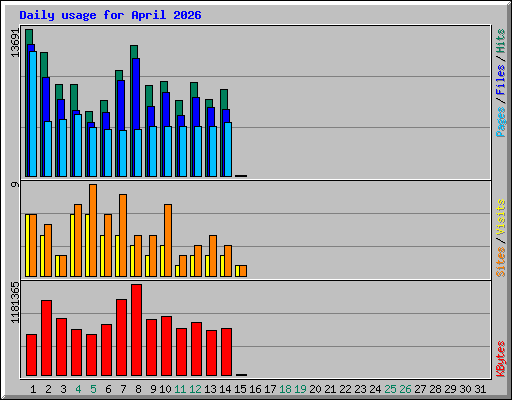
Task: Click the red KBytes bar for day 1
Action: click(x=31, y=355)
